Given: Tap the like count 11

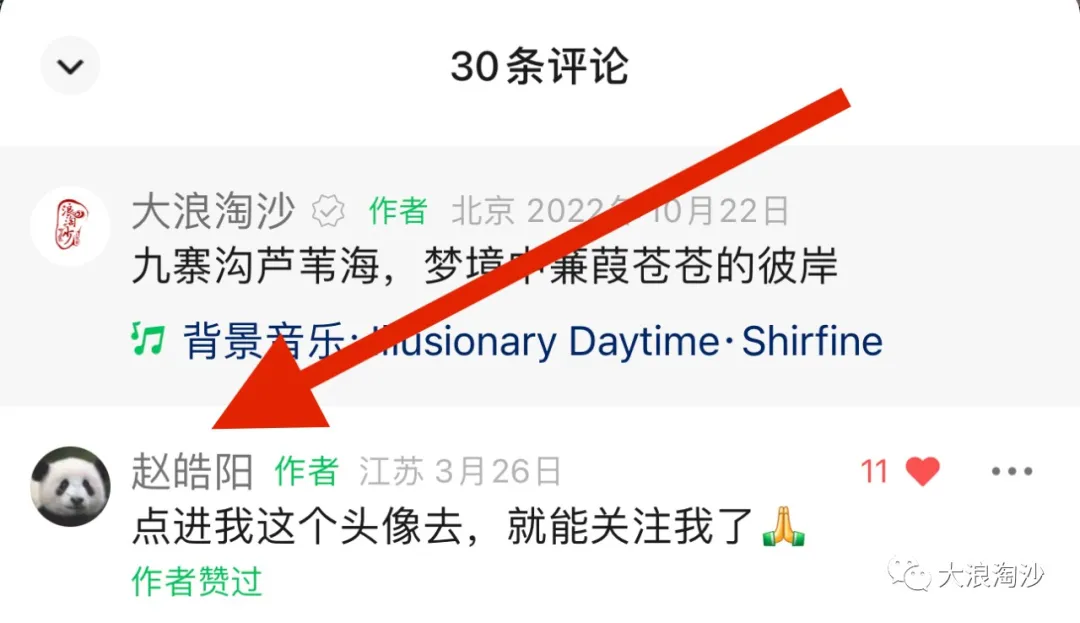Looking at the screenshot, I should tap(875, 472).
